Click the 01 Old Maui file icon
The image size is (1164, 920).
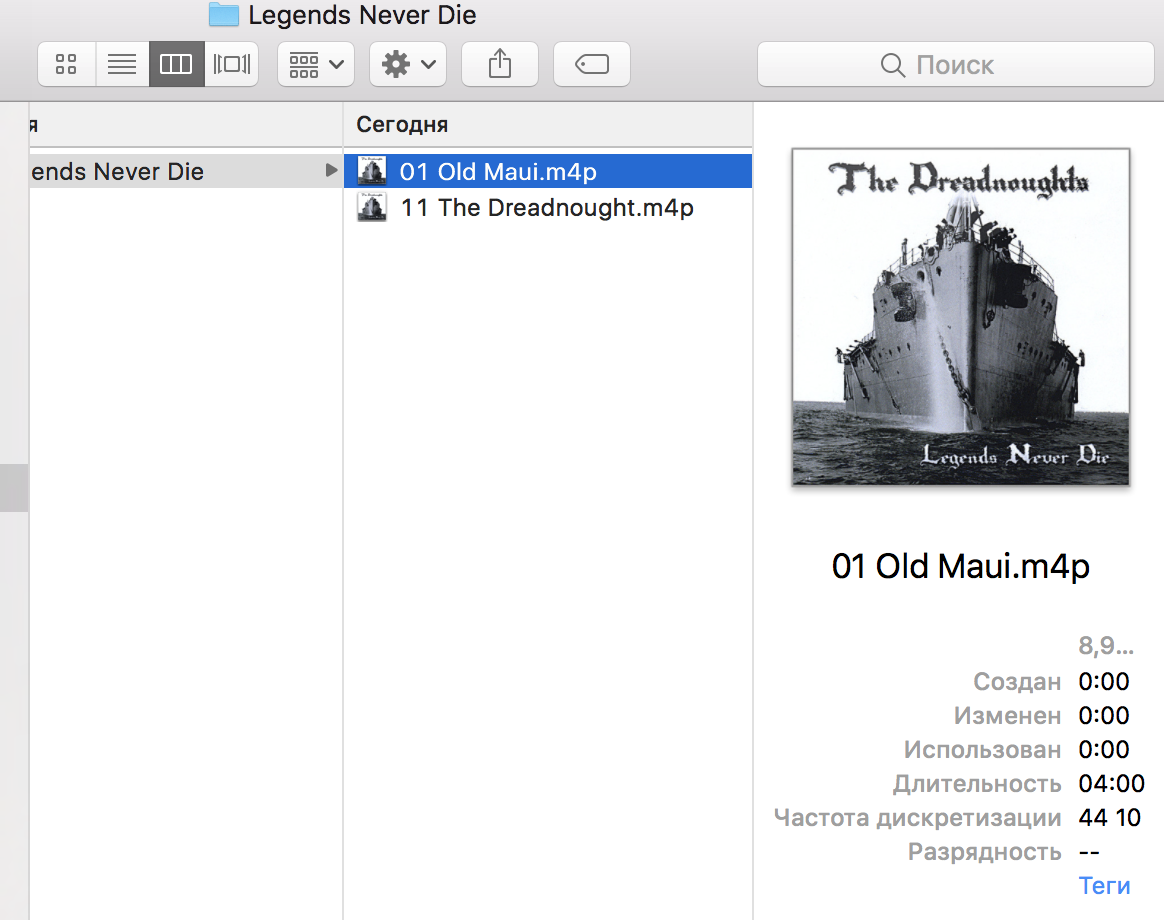[372, 171]
